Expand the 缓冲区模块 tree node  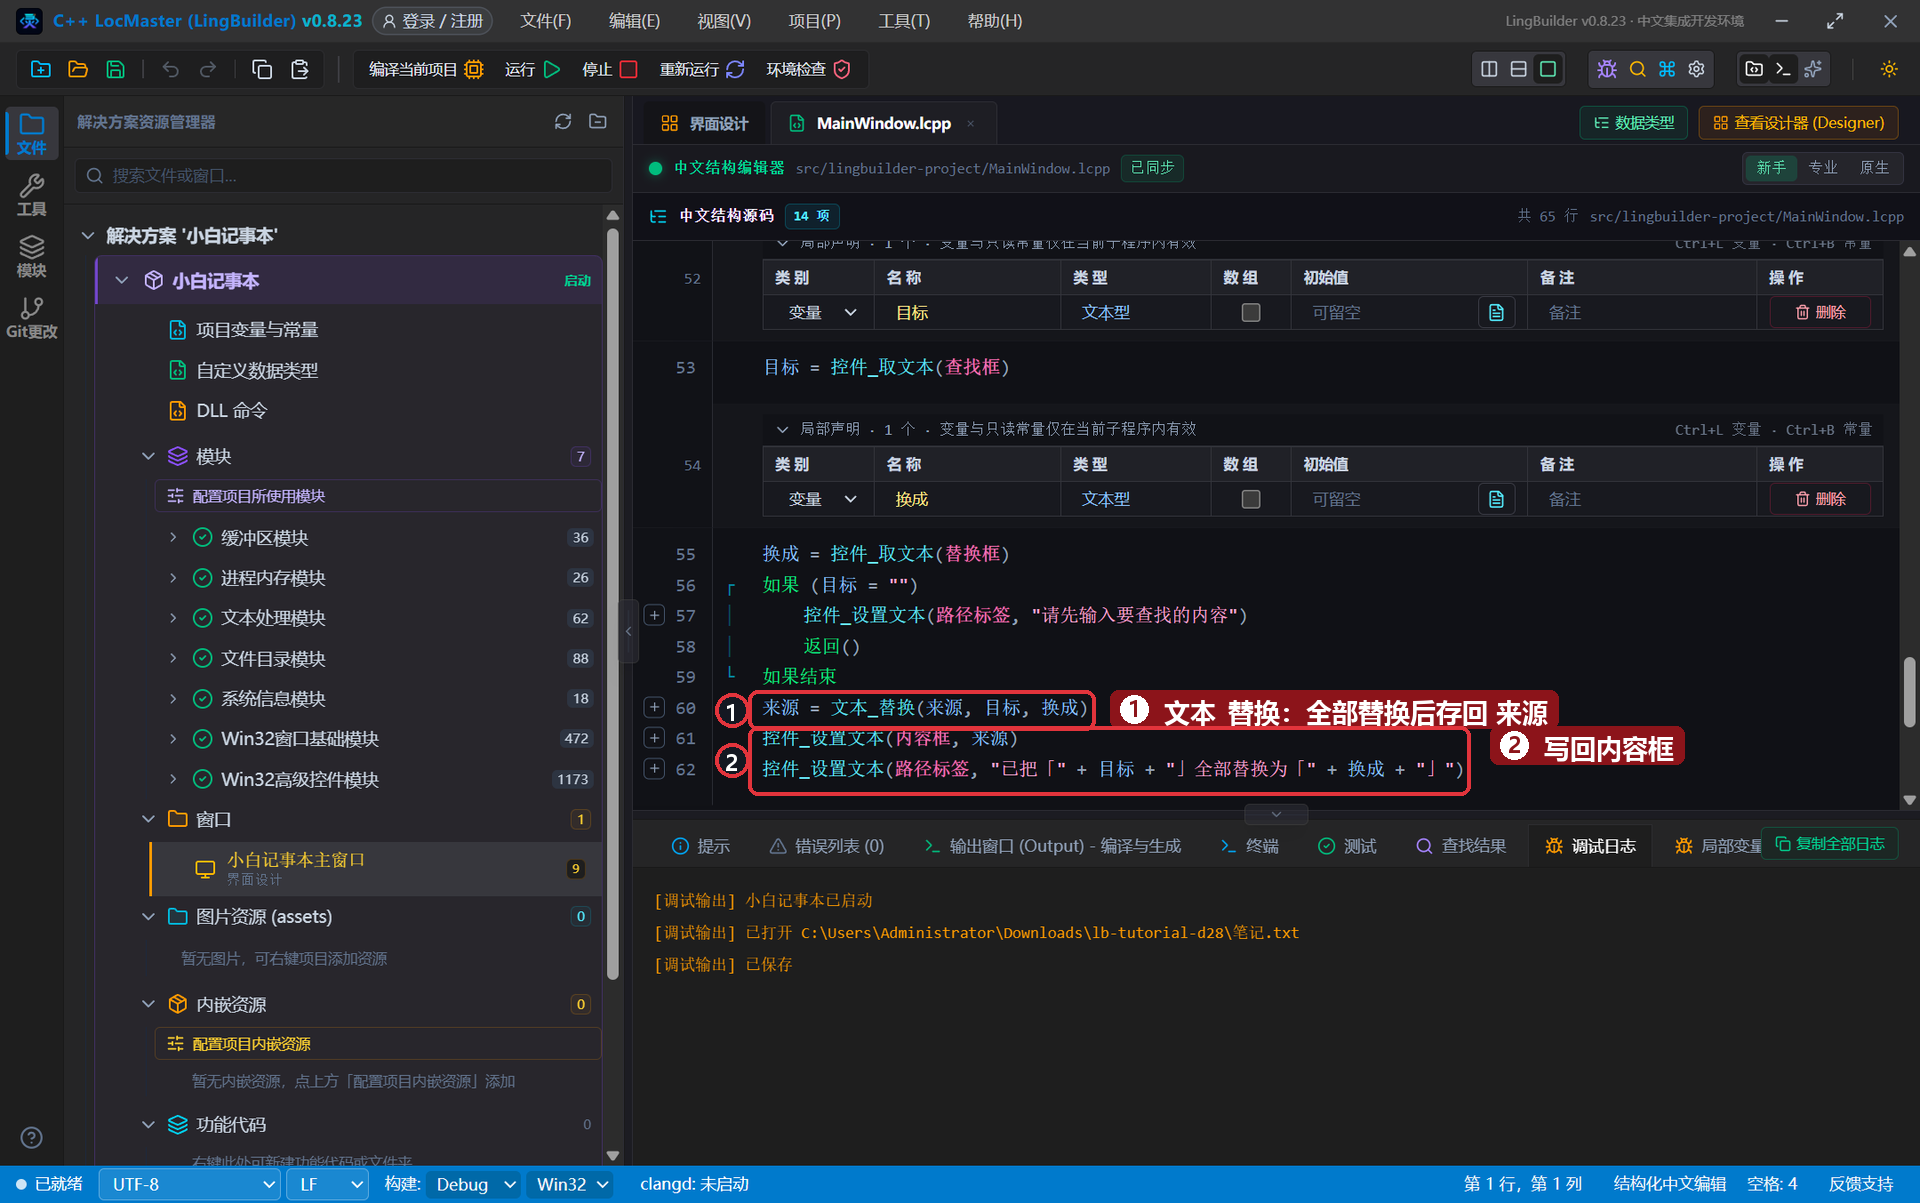173,538
